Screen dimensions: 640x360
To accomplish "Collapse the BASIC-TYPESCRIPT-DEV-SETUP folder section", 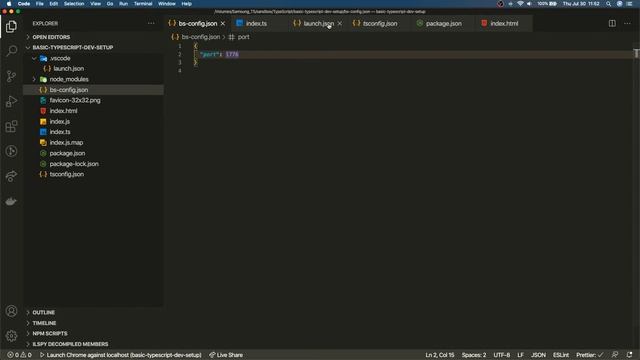I will pos(73,48).
